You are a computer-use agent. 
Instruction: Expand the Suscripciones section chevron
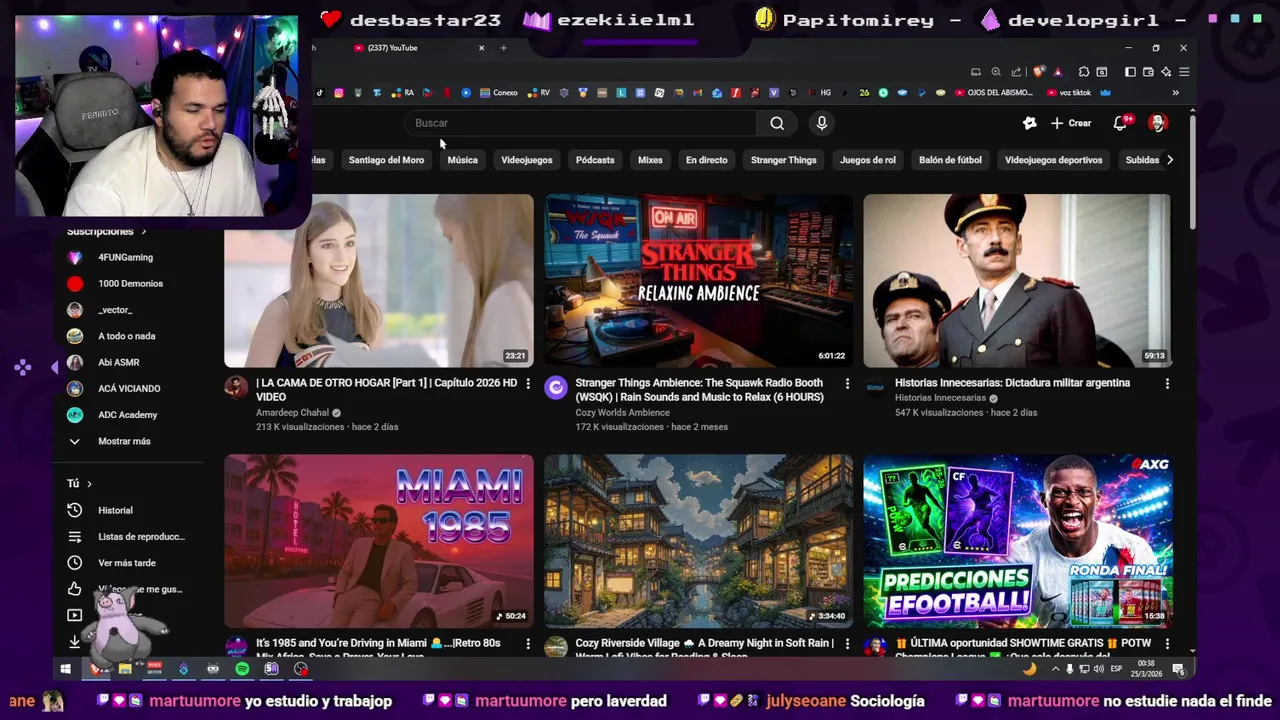pyautogui.click(x=143, y=231)
